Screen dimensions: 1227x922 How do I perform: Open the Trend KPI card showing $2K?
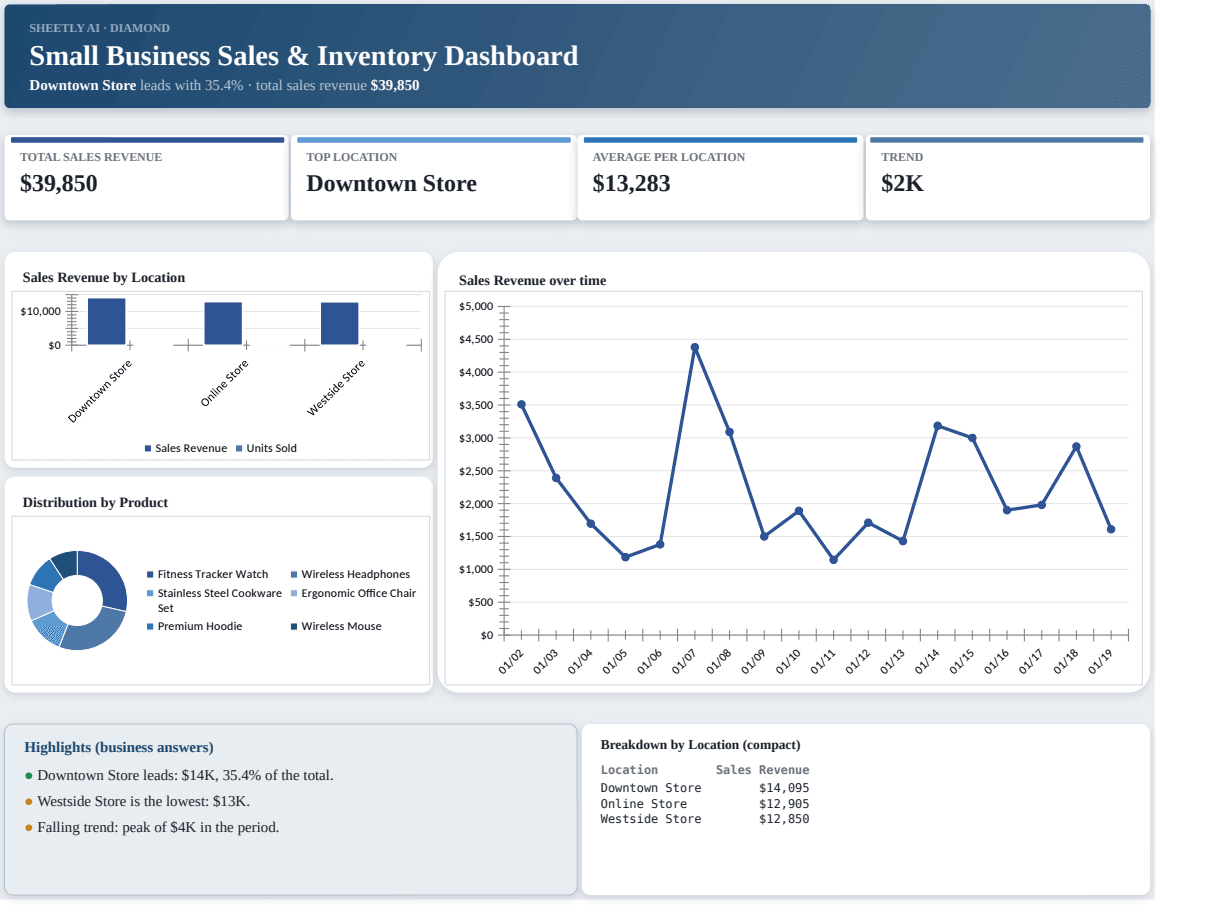[1008, 178]
